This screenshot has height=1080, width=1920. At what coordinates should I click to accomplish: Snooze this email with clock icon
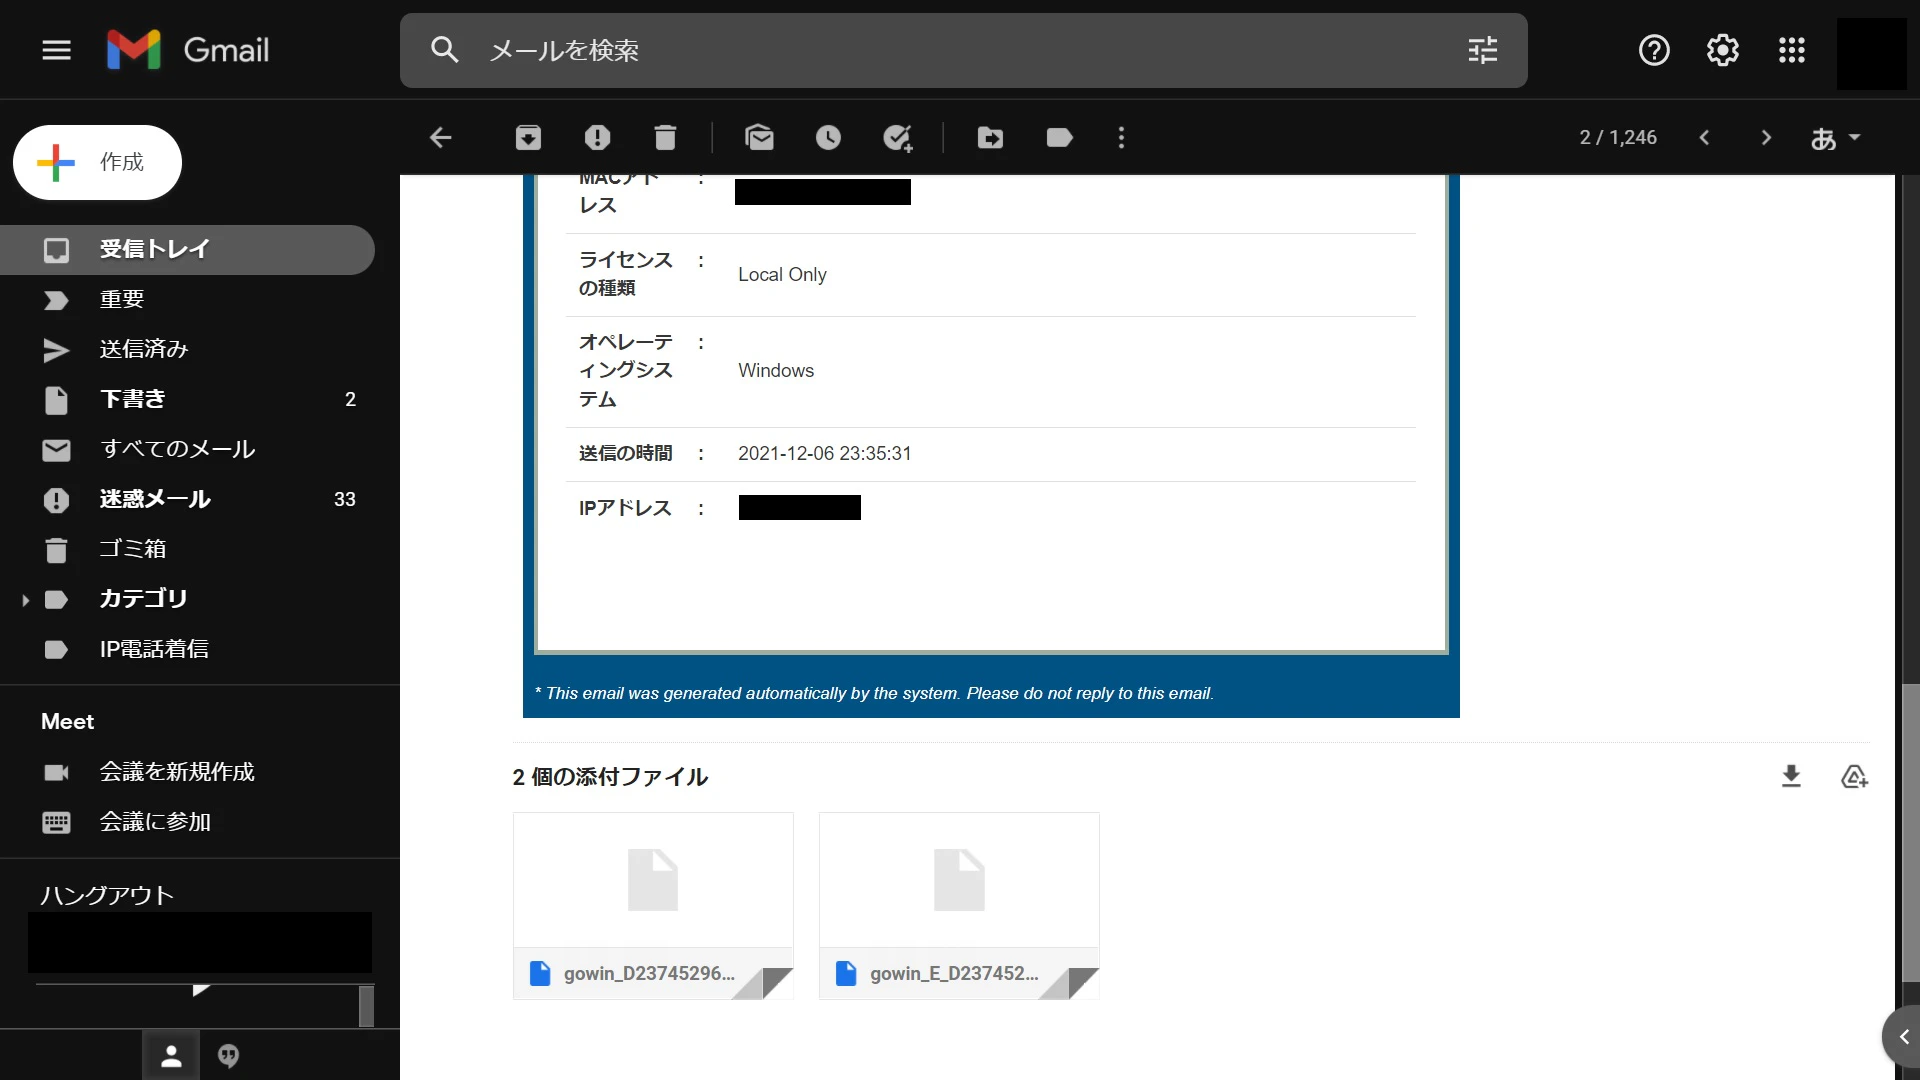[828, 138]
